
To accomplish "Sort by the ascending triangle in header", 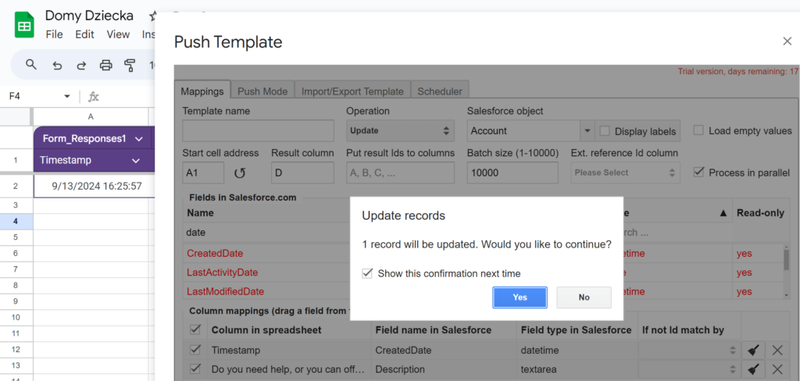I will [722, 214].
